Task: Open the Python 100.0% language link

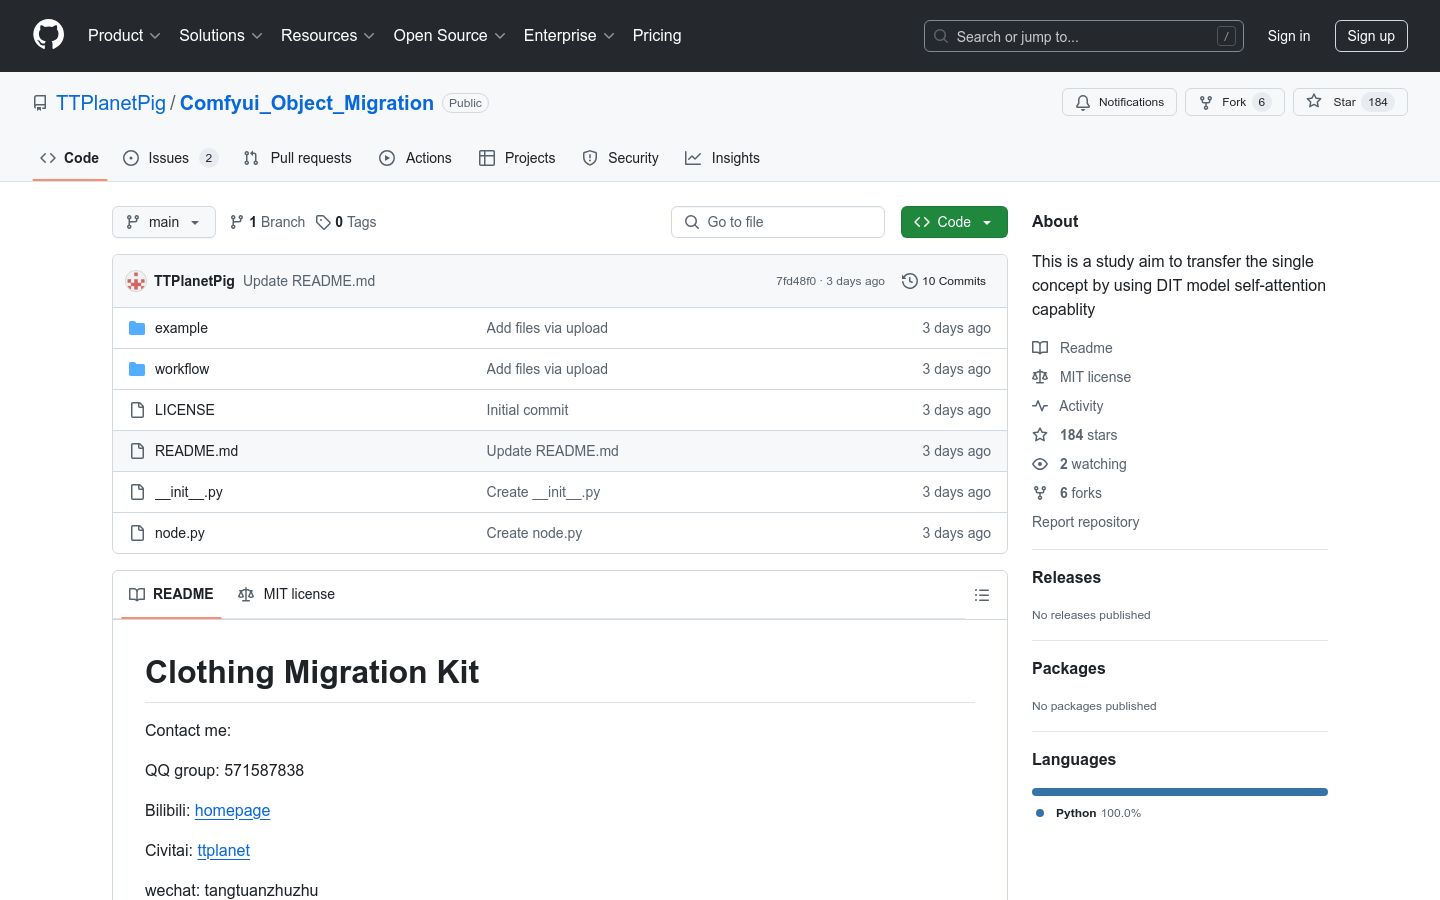Action: coord(1088,813)
